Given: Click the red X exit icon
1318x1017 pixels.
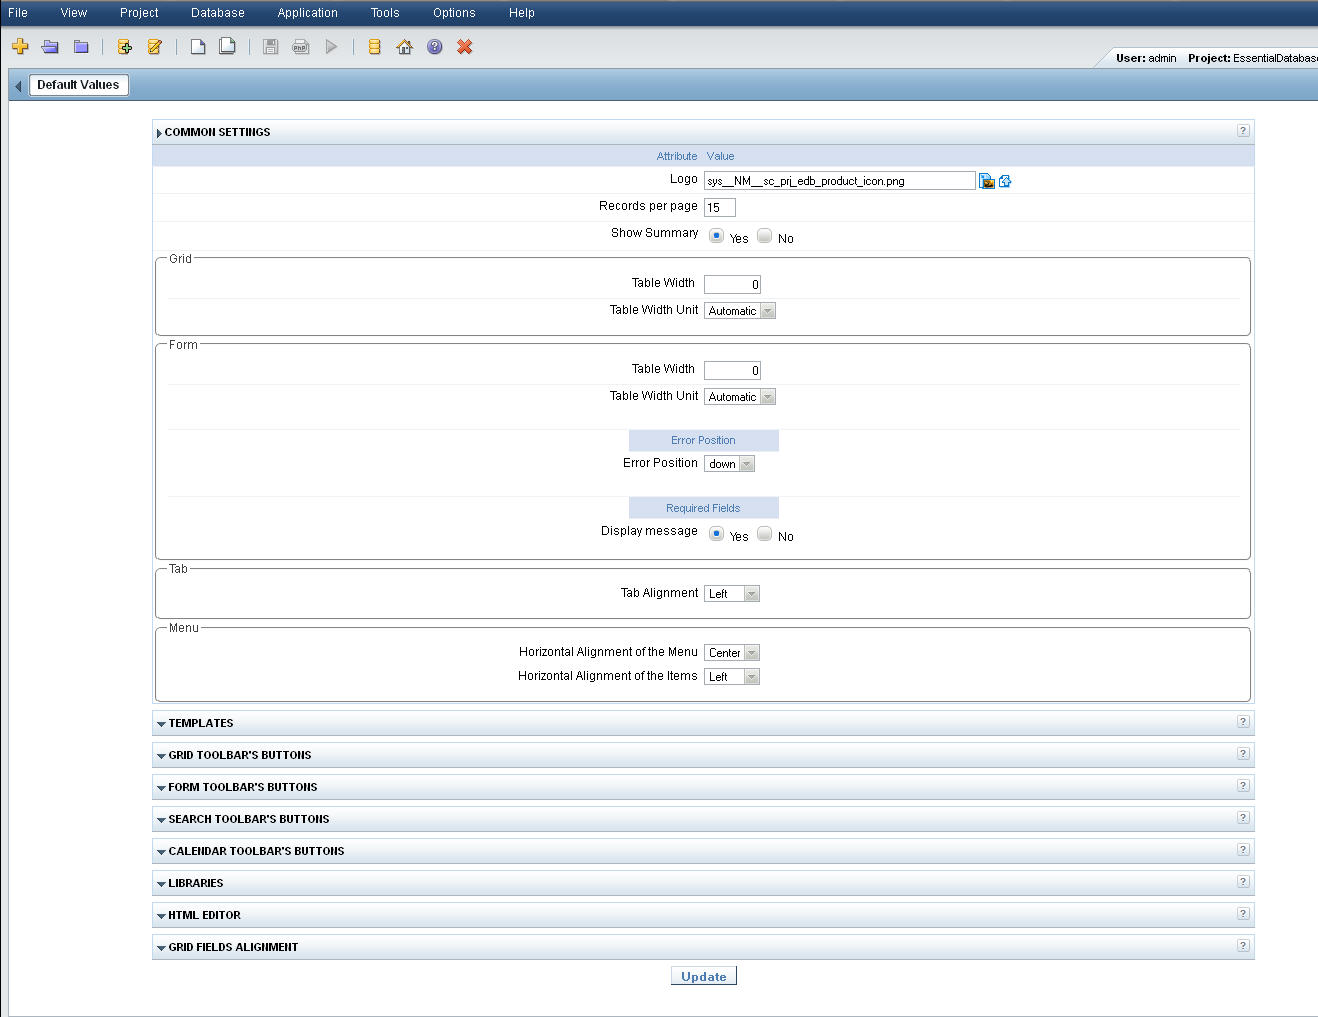Looking at the screenshot, I should click(x=465, y=47).
